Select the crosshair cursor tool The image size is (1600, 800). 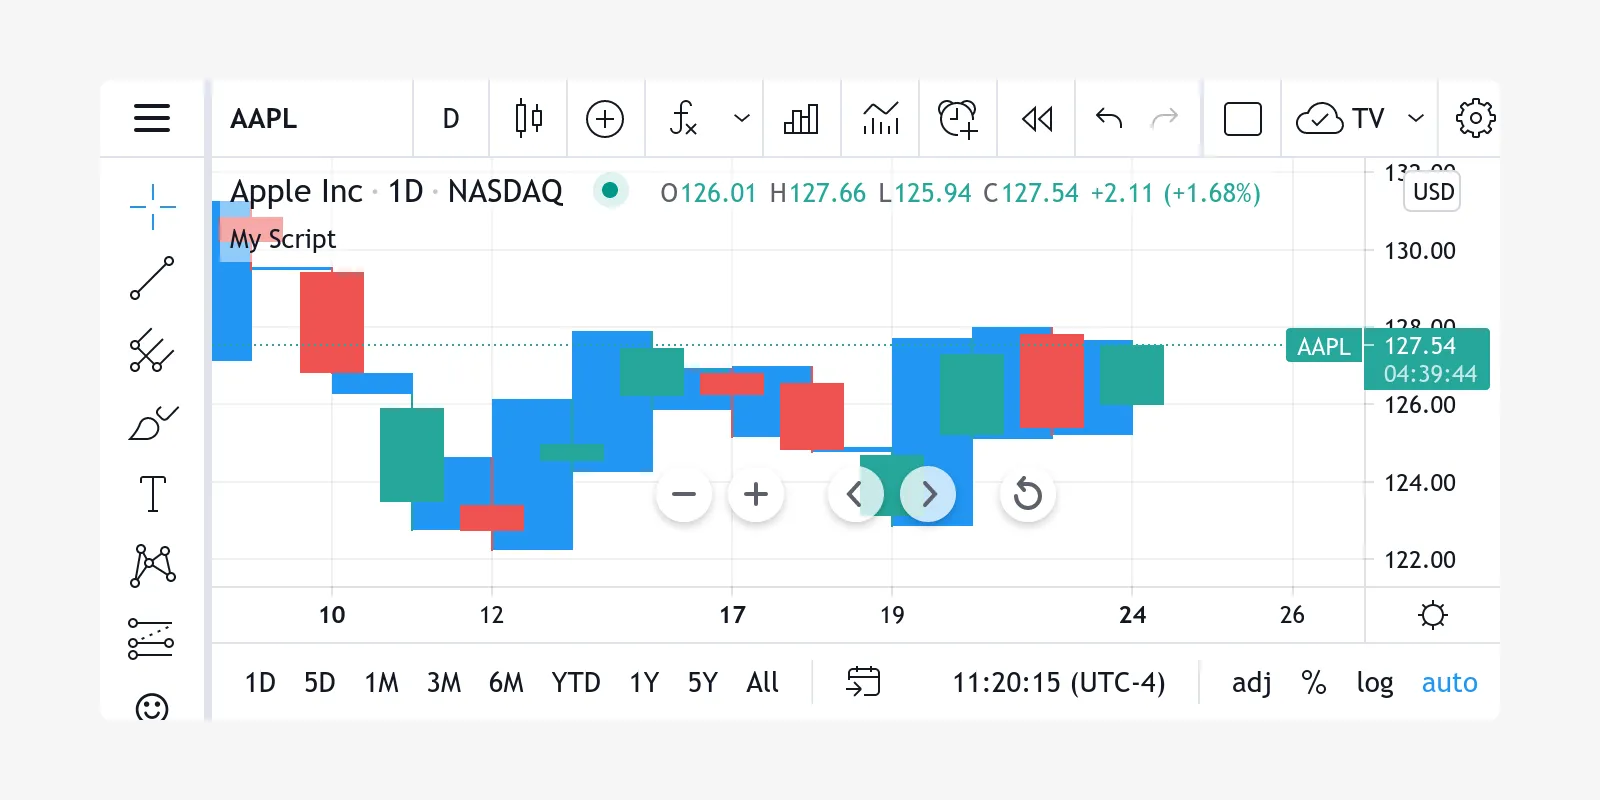pos(152,207)
